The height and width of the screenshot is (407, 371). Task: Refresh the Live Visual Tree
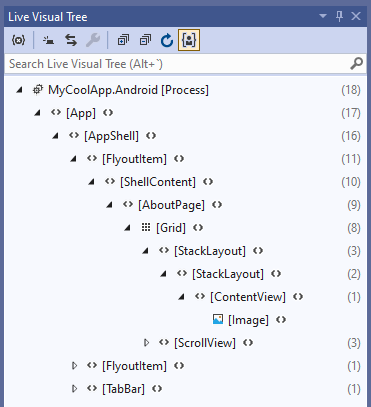(167, 40)
